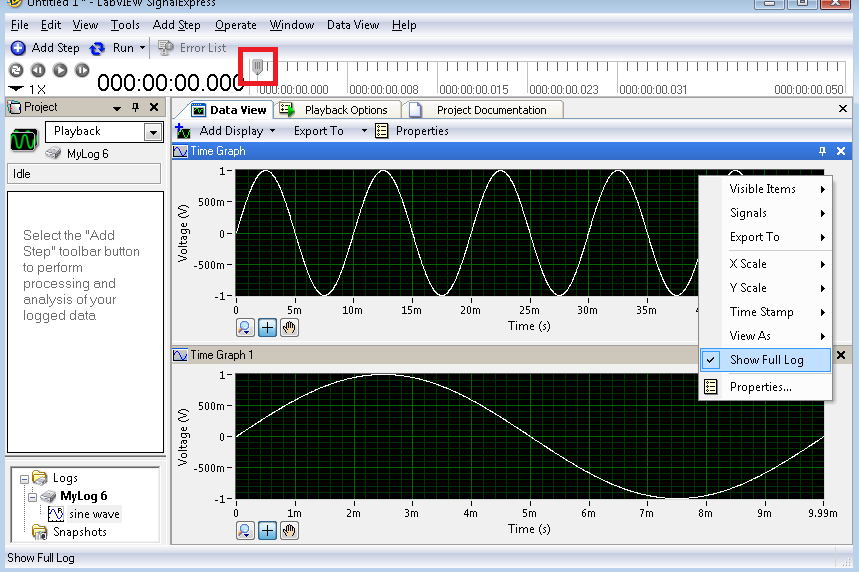Select the zoom tool under Time Graph
This screenshot has height=572, width=859.
[x=245, y=327]
